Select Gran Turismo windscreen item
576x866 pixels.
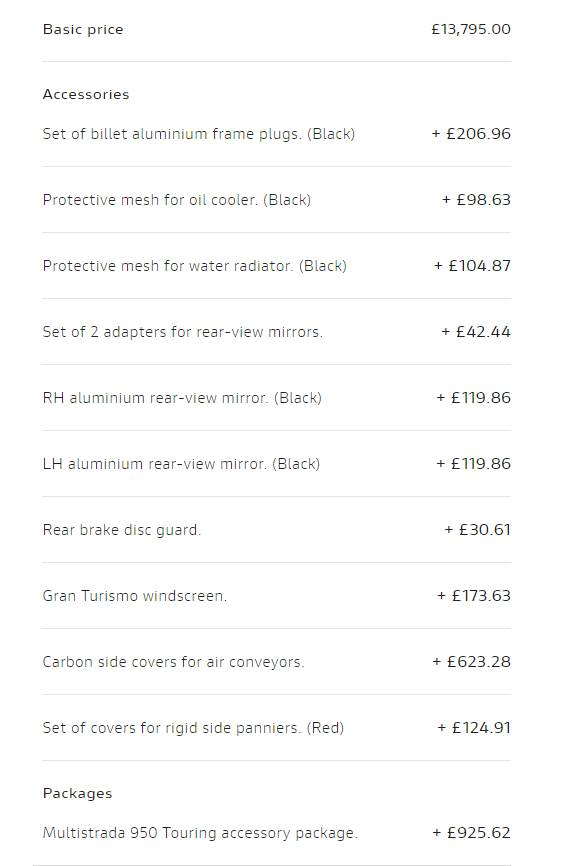tap(135, 596)
